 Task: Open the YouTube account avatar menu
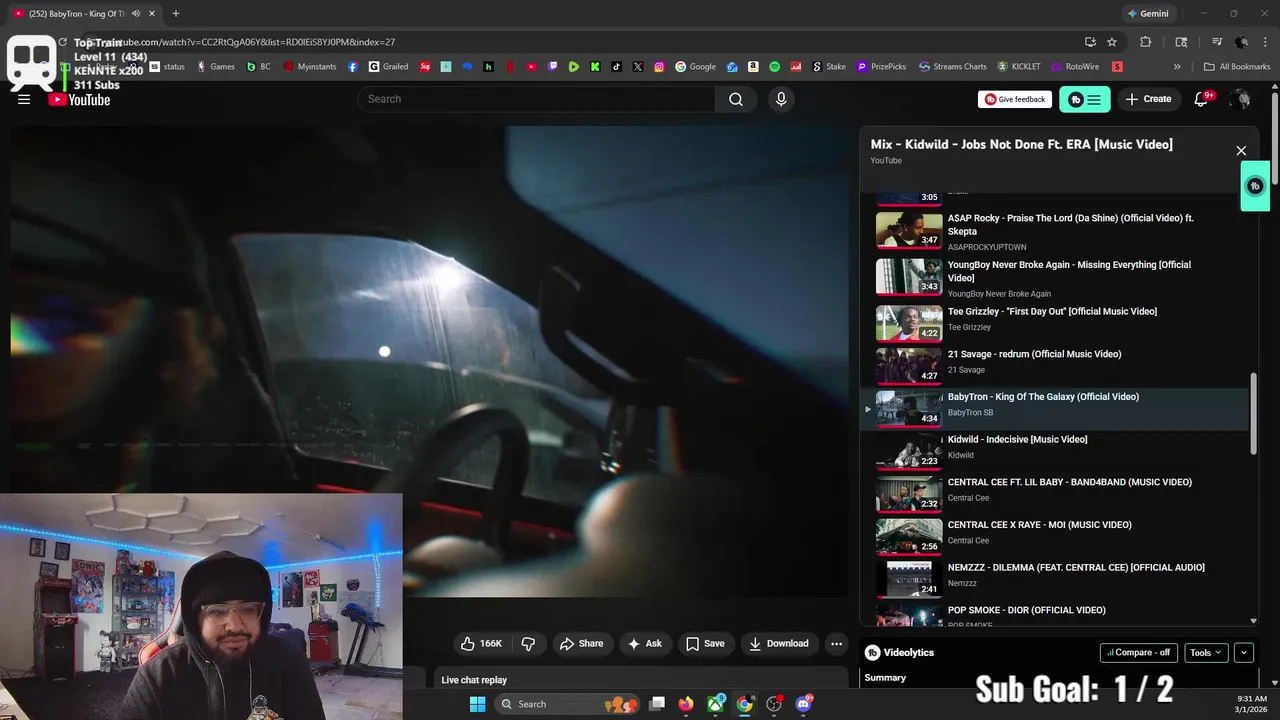1241,99
